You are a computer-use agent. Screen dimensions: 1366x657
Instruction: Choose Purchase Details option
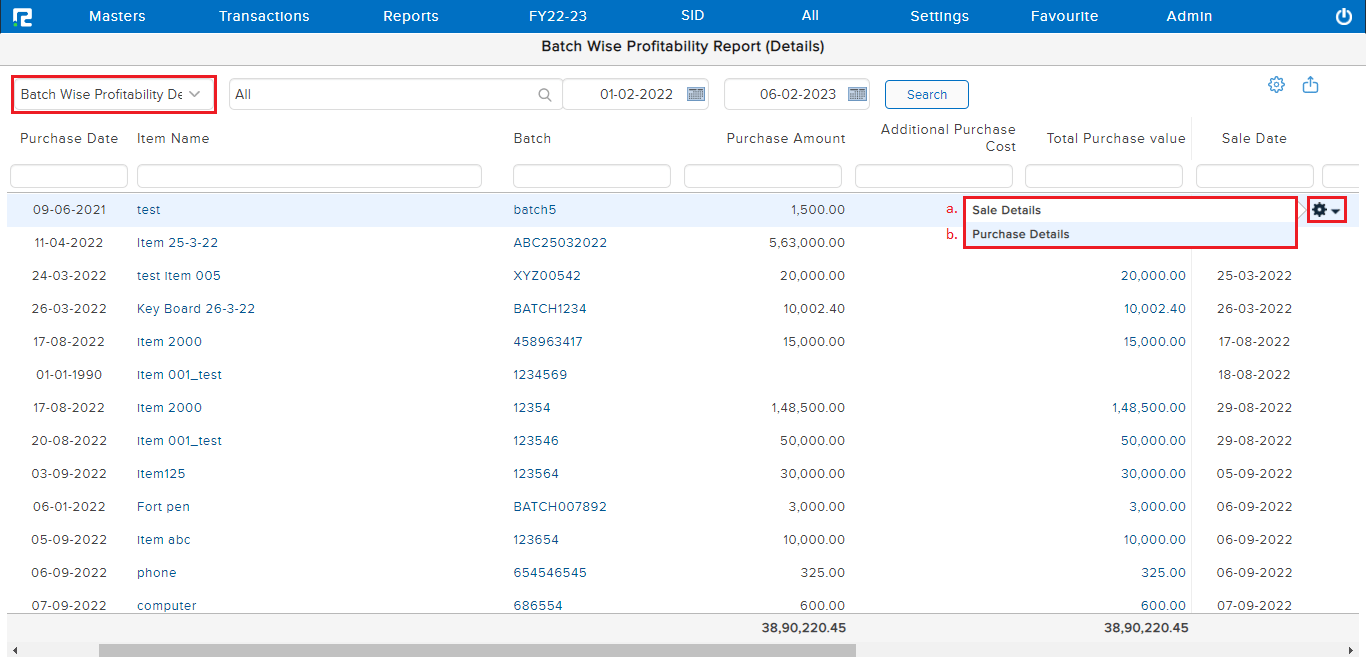point(1020,234)
